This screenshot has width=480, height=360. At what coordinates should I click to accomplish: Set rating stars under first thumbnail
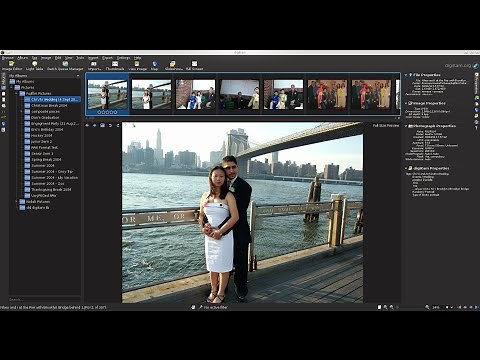[x=107, y=112]
